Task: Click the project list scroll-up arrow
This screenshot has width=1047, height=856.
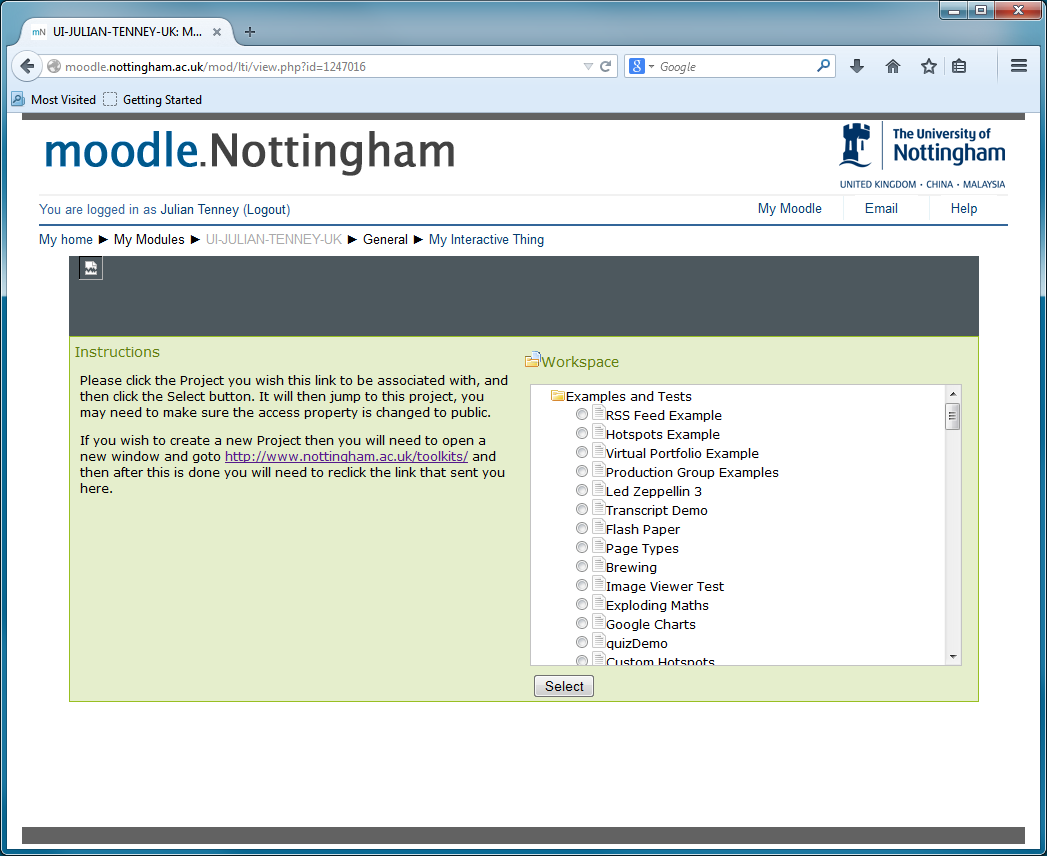Action: (x=953, y=393)
